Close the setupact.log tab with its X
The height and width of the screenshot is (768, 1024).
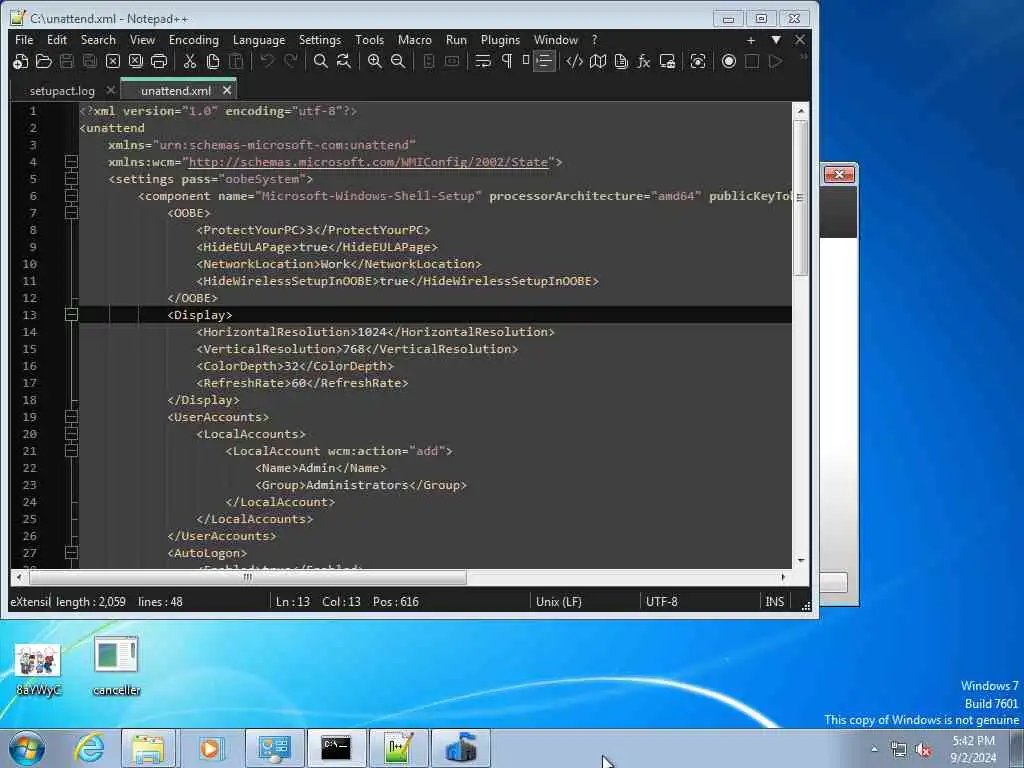pos(110,90)
